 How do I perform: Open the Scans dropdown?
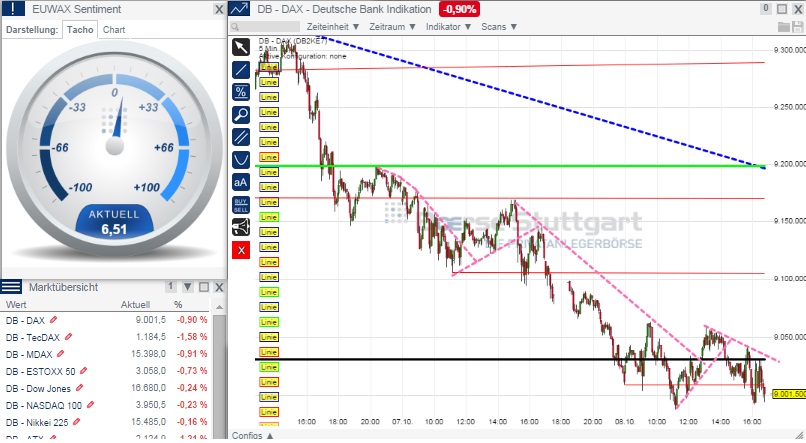(499, 27)
